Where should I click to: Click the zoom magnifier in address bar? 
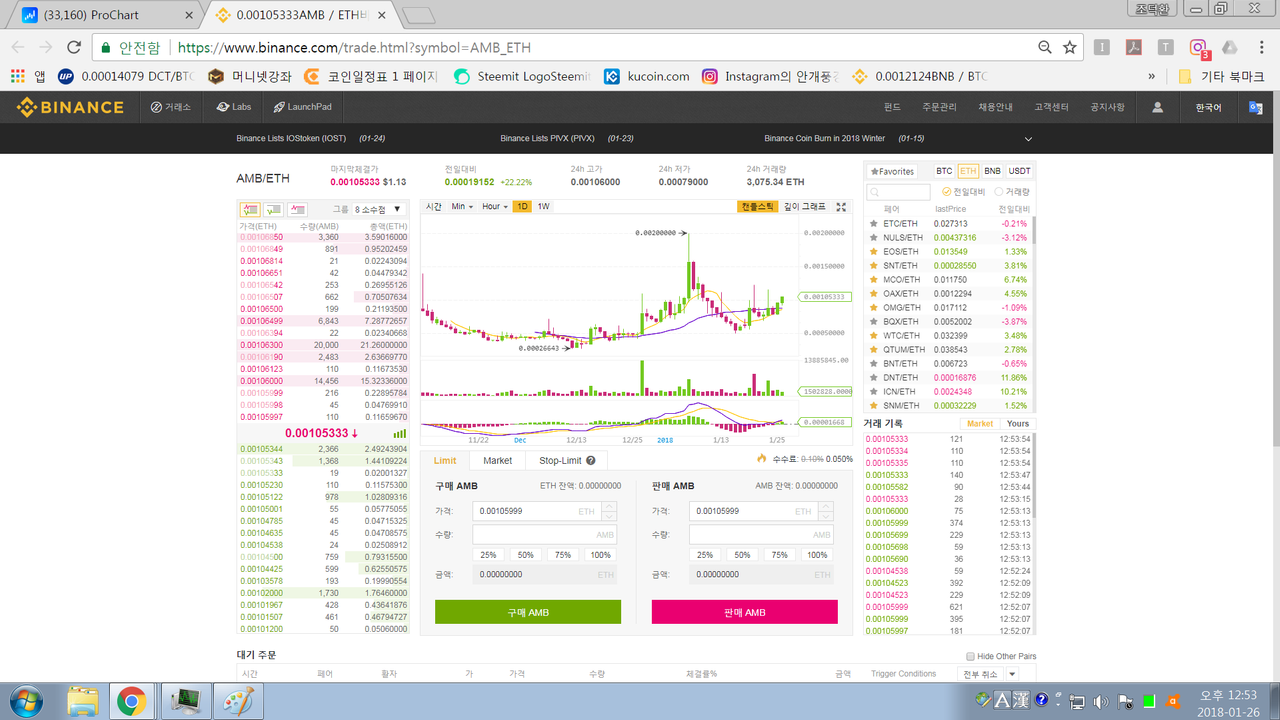pos(1045,47)
